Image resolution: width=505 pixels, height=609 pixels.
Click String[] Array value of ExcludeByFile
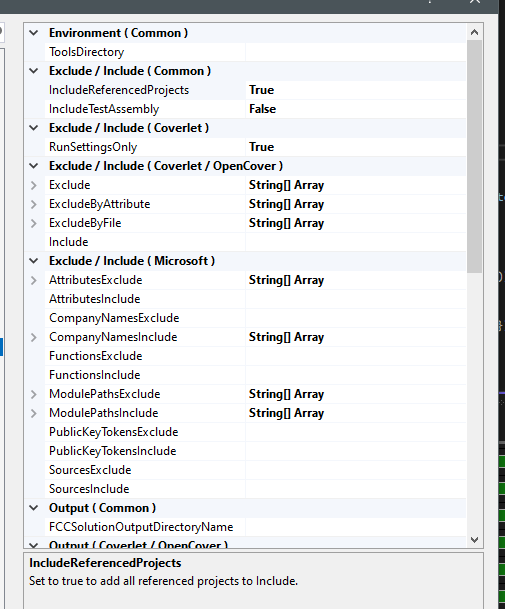pos(286,223)
